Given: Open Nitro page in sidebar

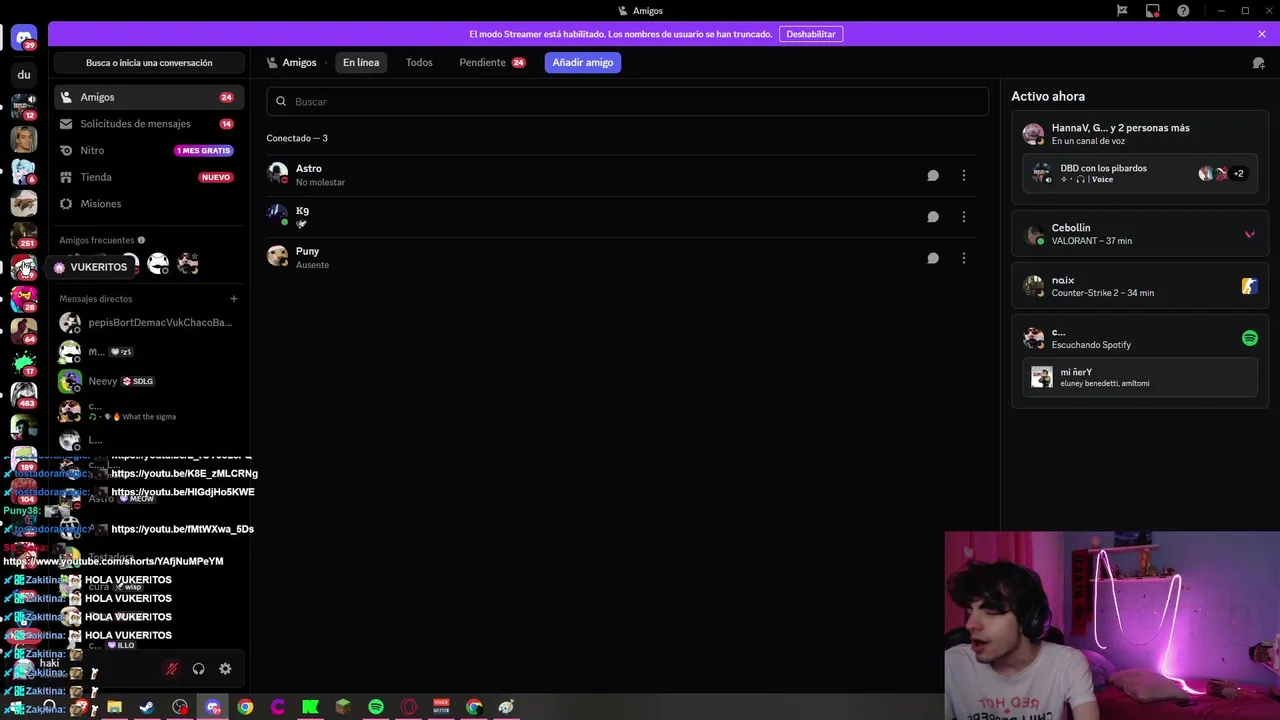Looking at the screenshot, I should click(x=149, y=150).
